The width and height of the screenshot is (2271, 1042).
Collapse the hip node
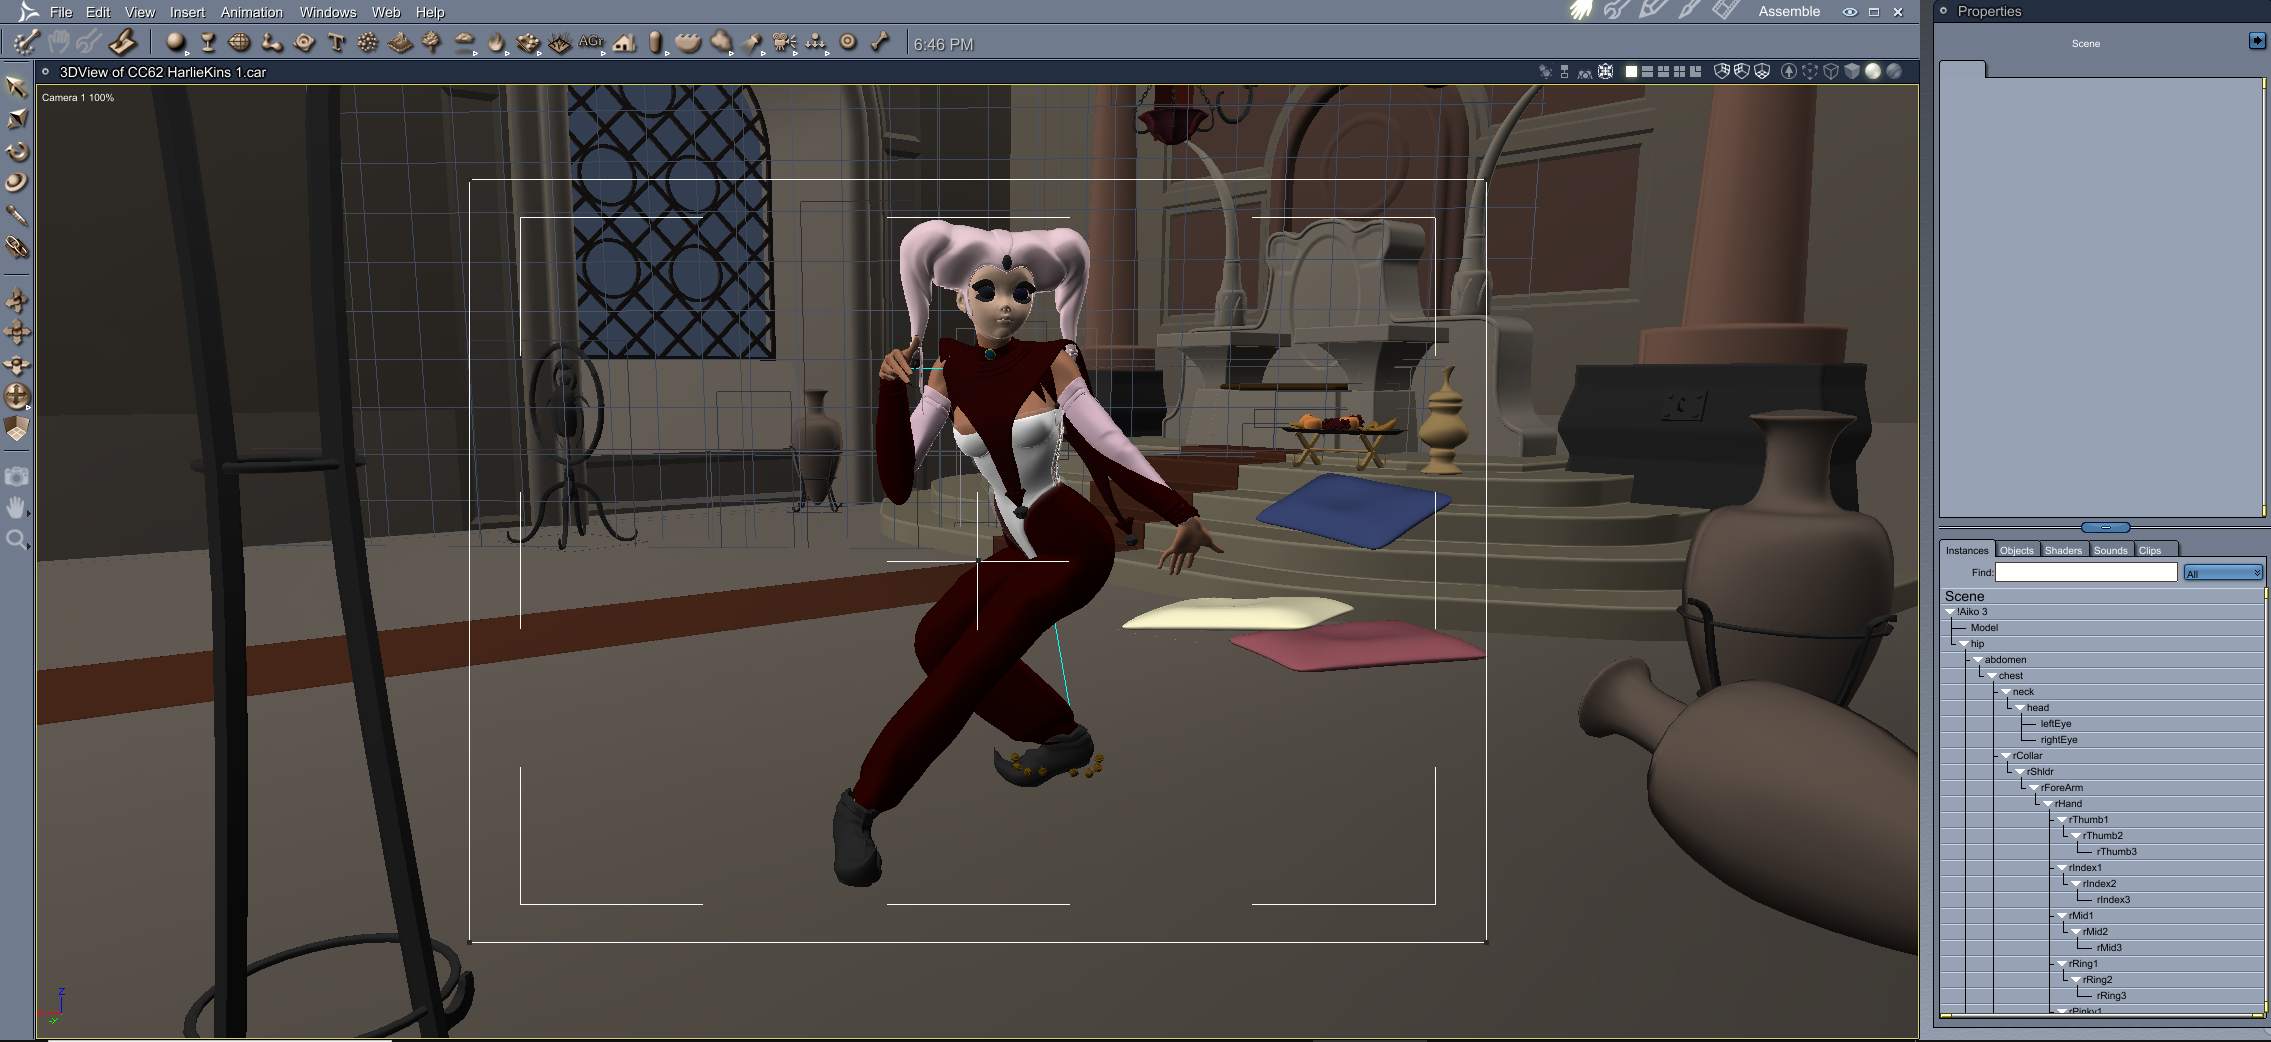1964,643
